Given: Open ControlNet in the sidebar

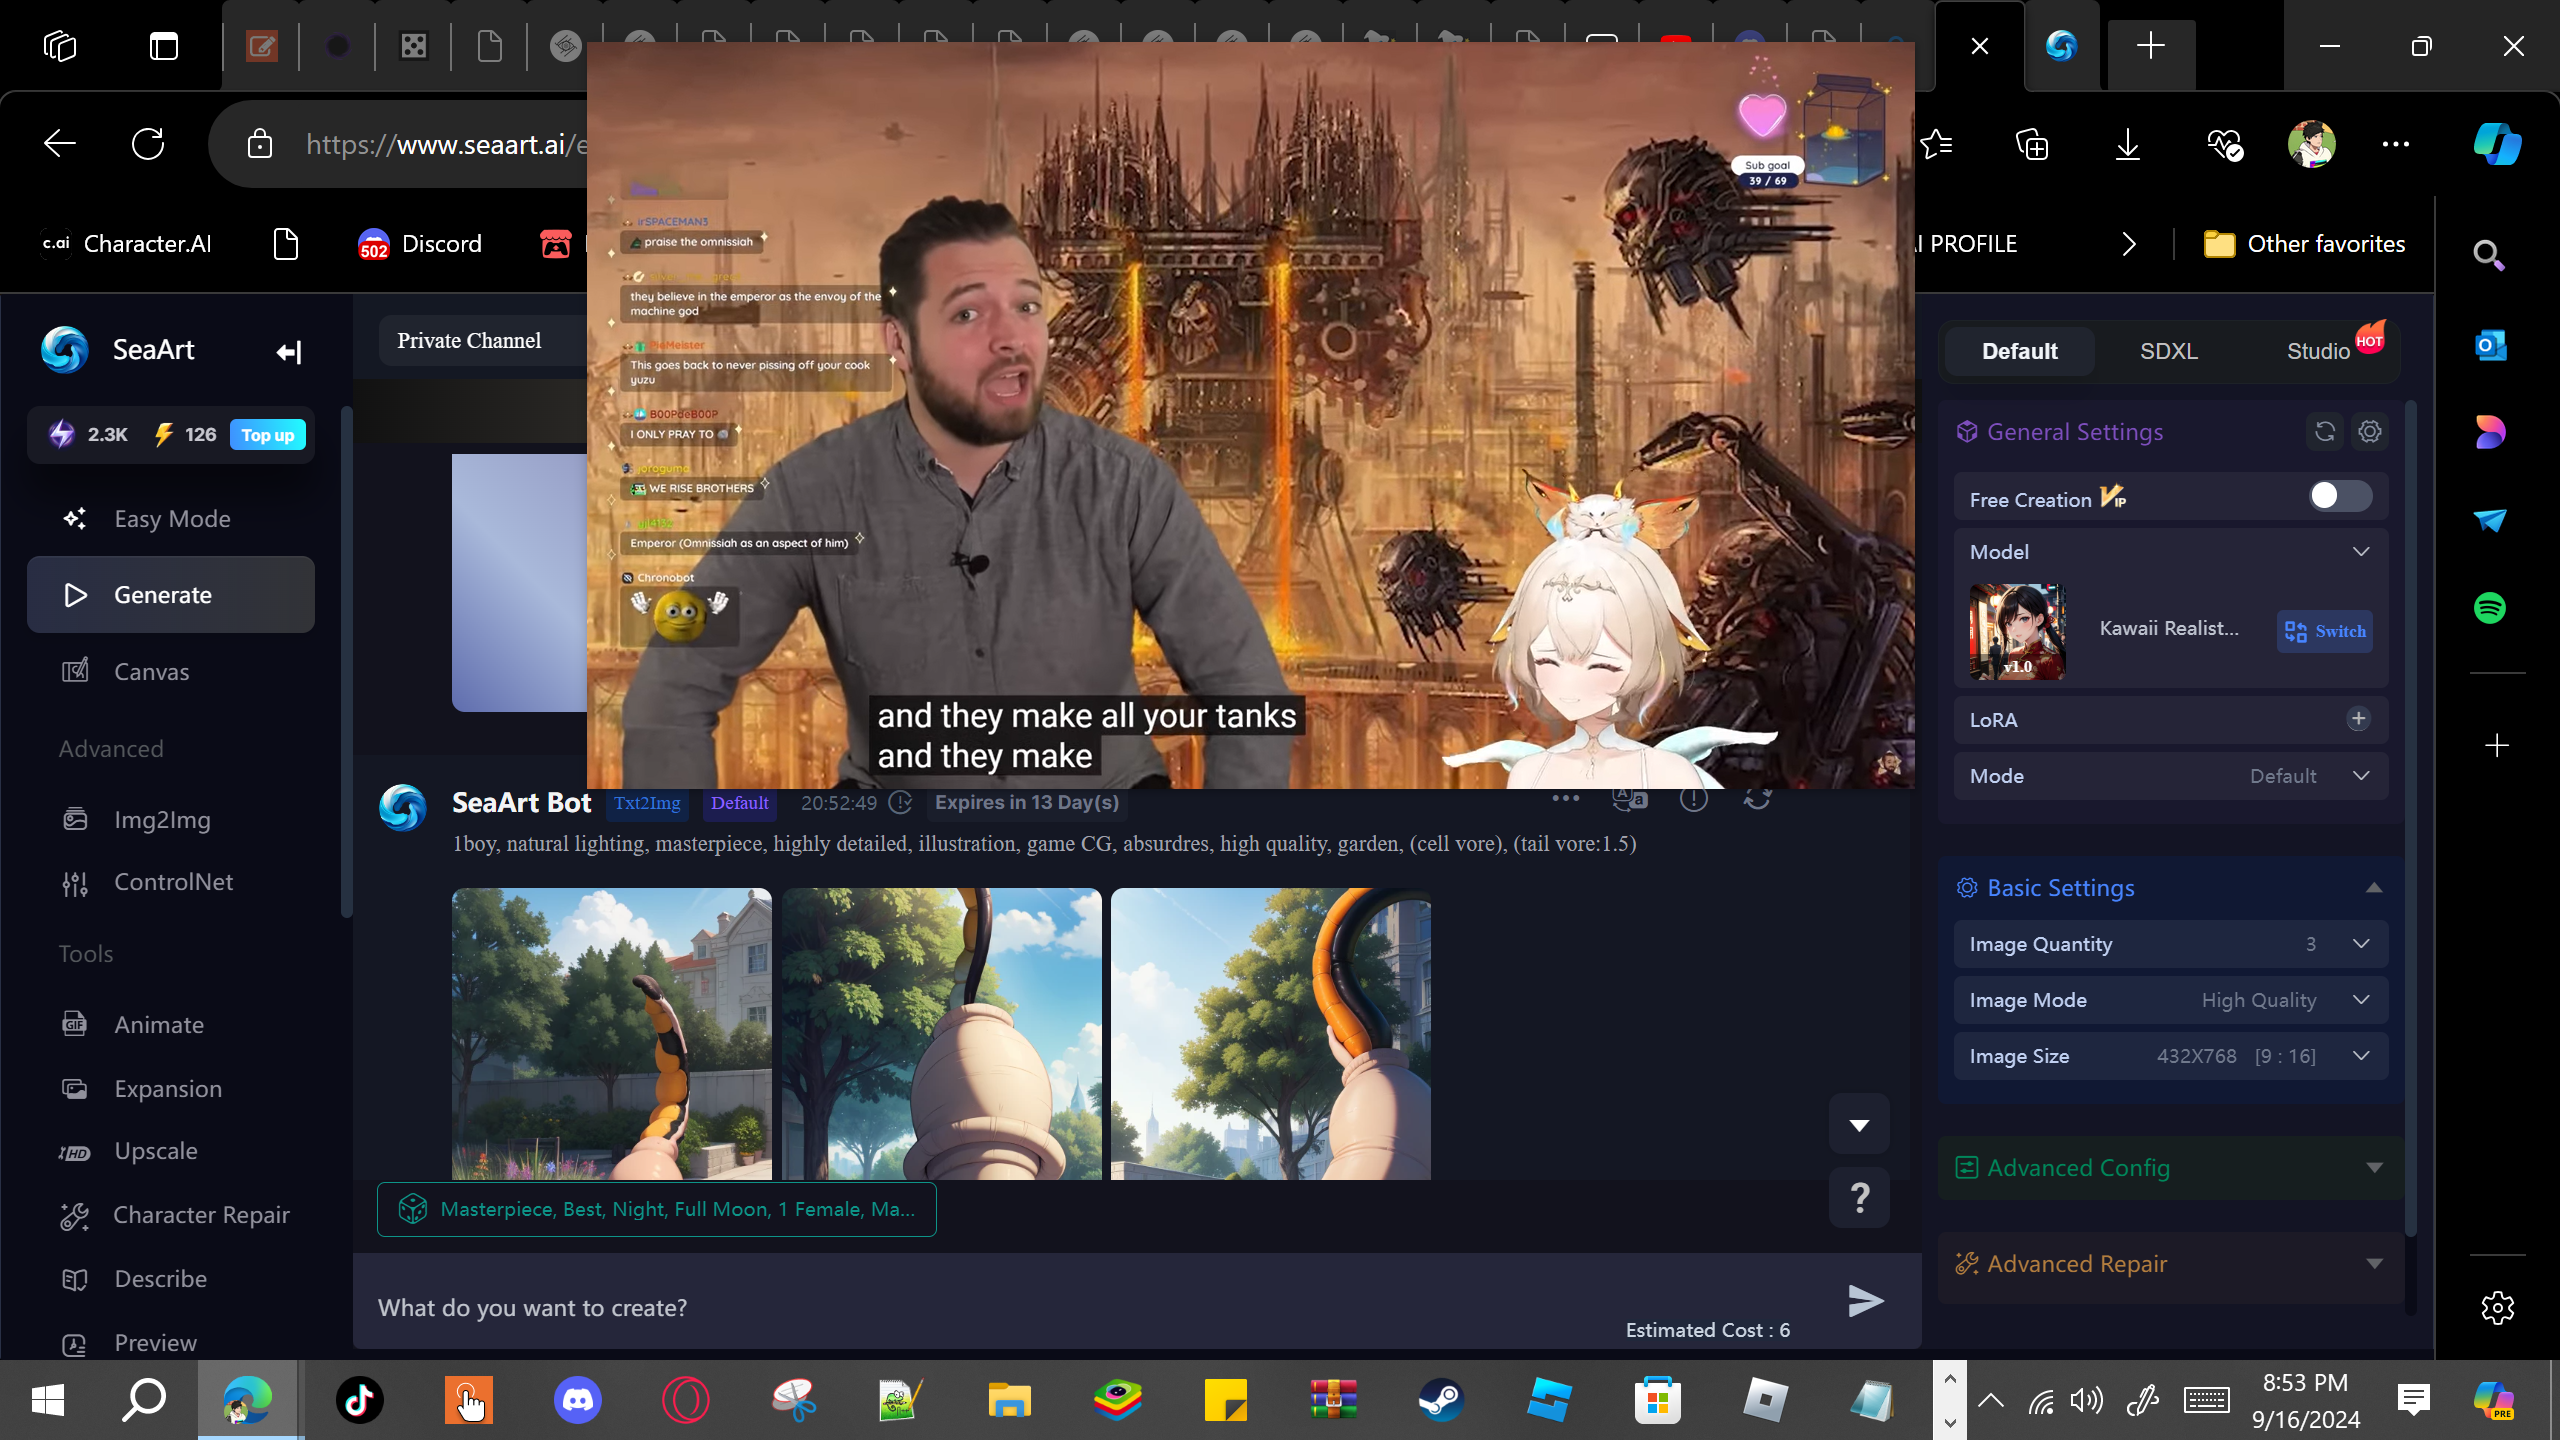Looking at the screenshot, I should point(171,882).
